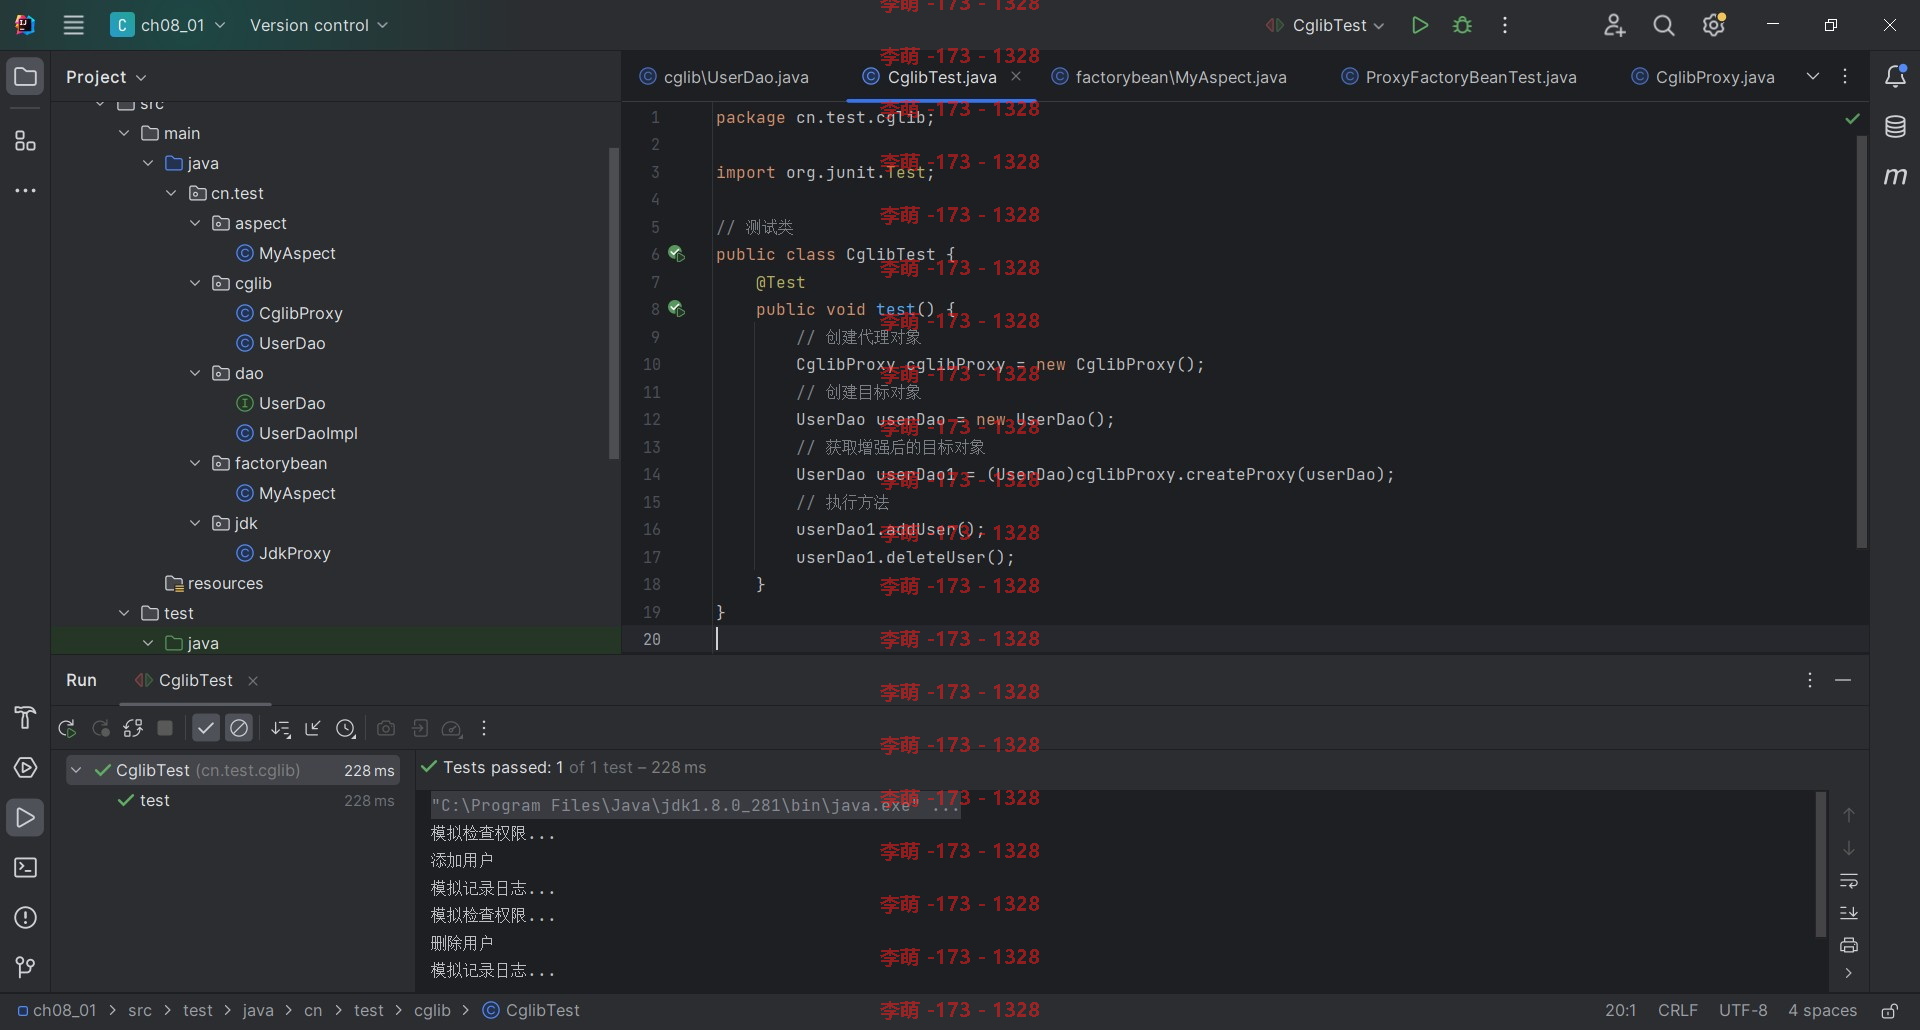Toggle auto-test rerun icon

click(133, 729)
